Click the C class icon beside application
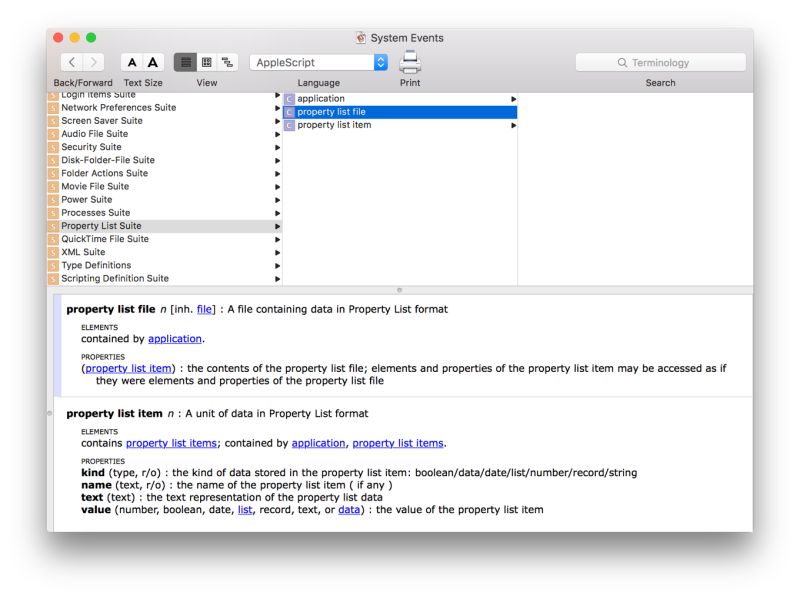 289,98
